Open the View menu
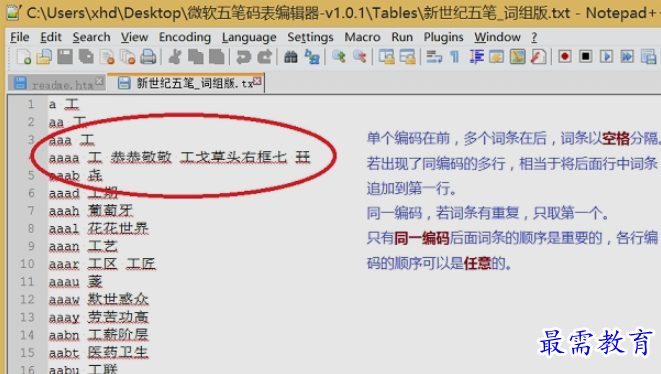The image size is (661, 374). point(134,37)
